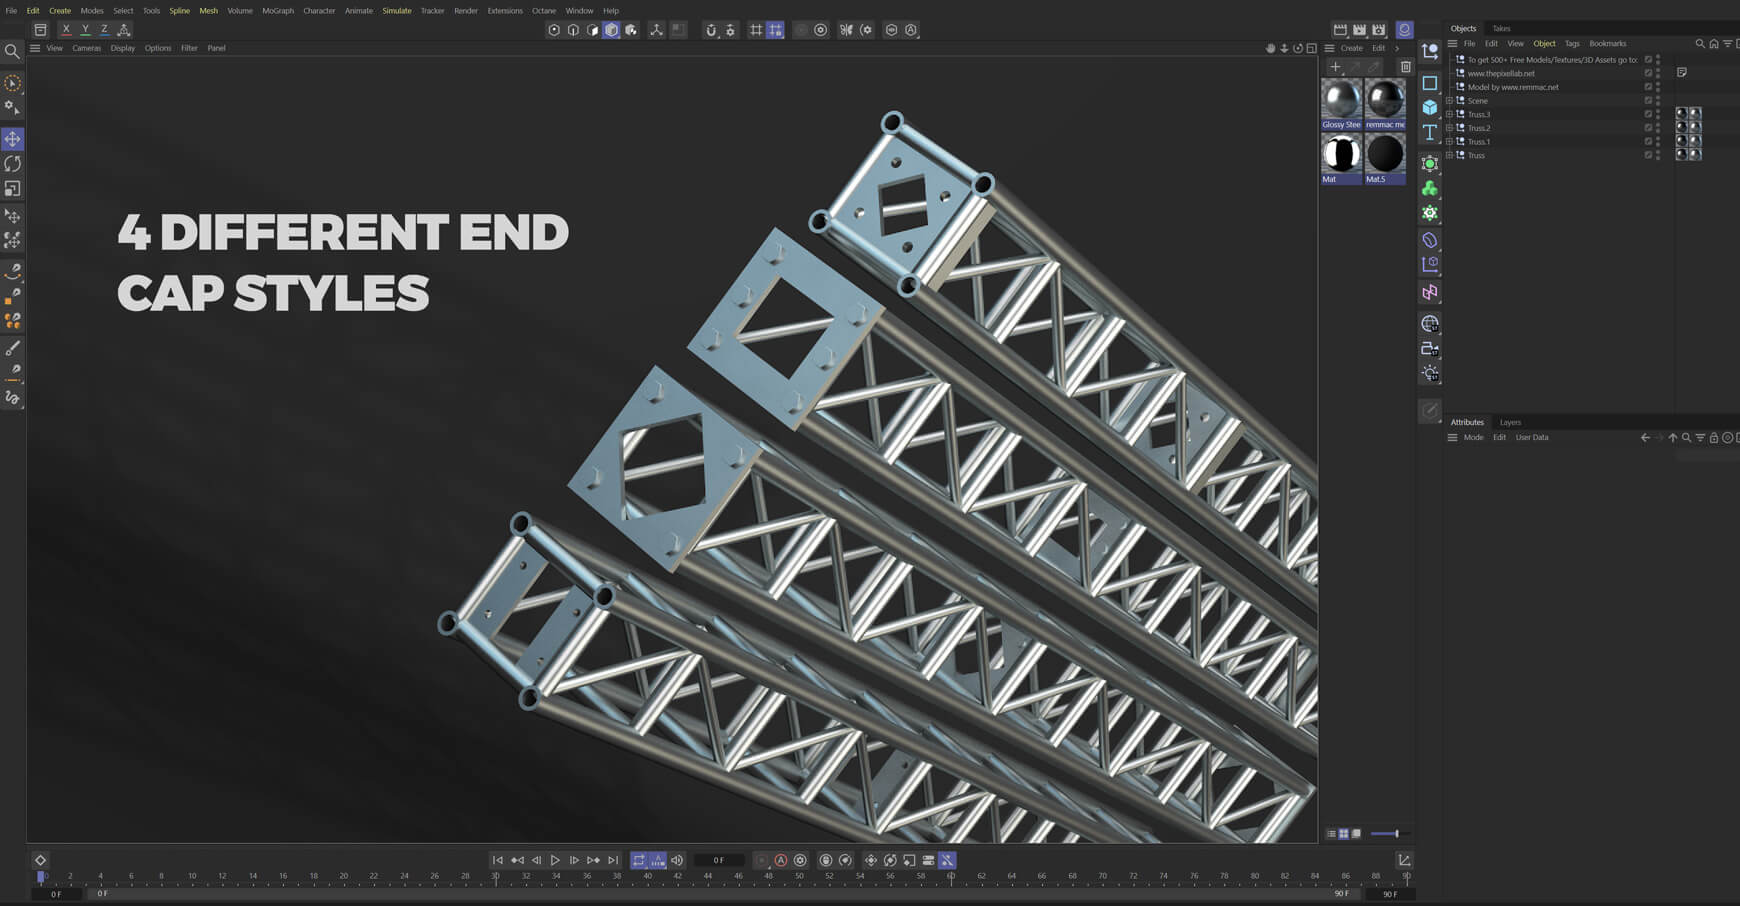Click Mode in the Attributes panel
Screen dimensions: 1740x906
click(x=1473, y=438)
